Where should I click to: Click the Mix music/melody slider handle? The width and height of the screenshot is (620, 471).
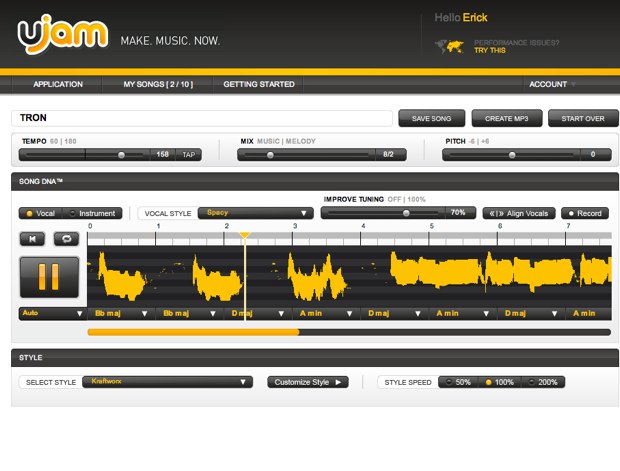point(270,155)
